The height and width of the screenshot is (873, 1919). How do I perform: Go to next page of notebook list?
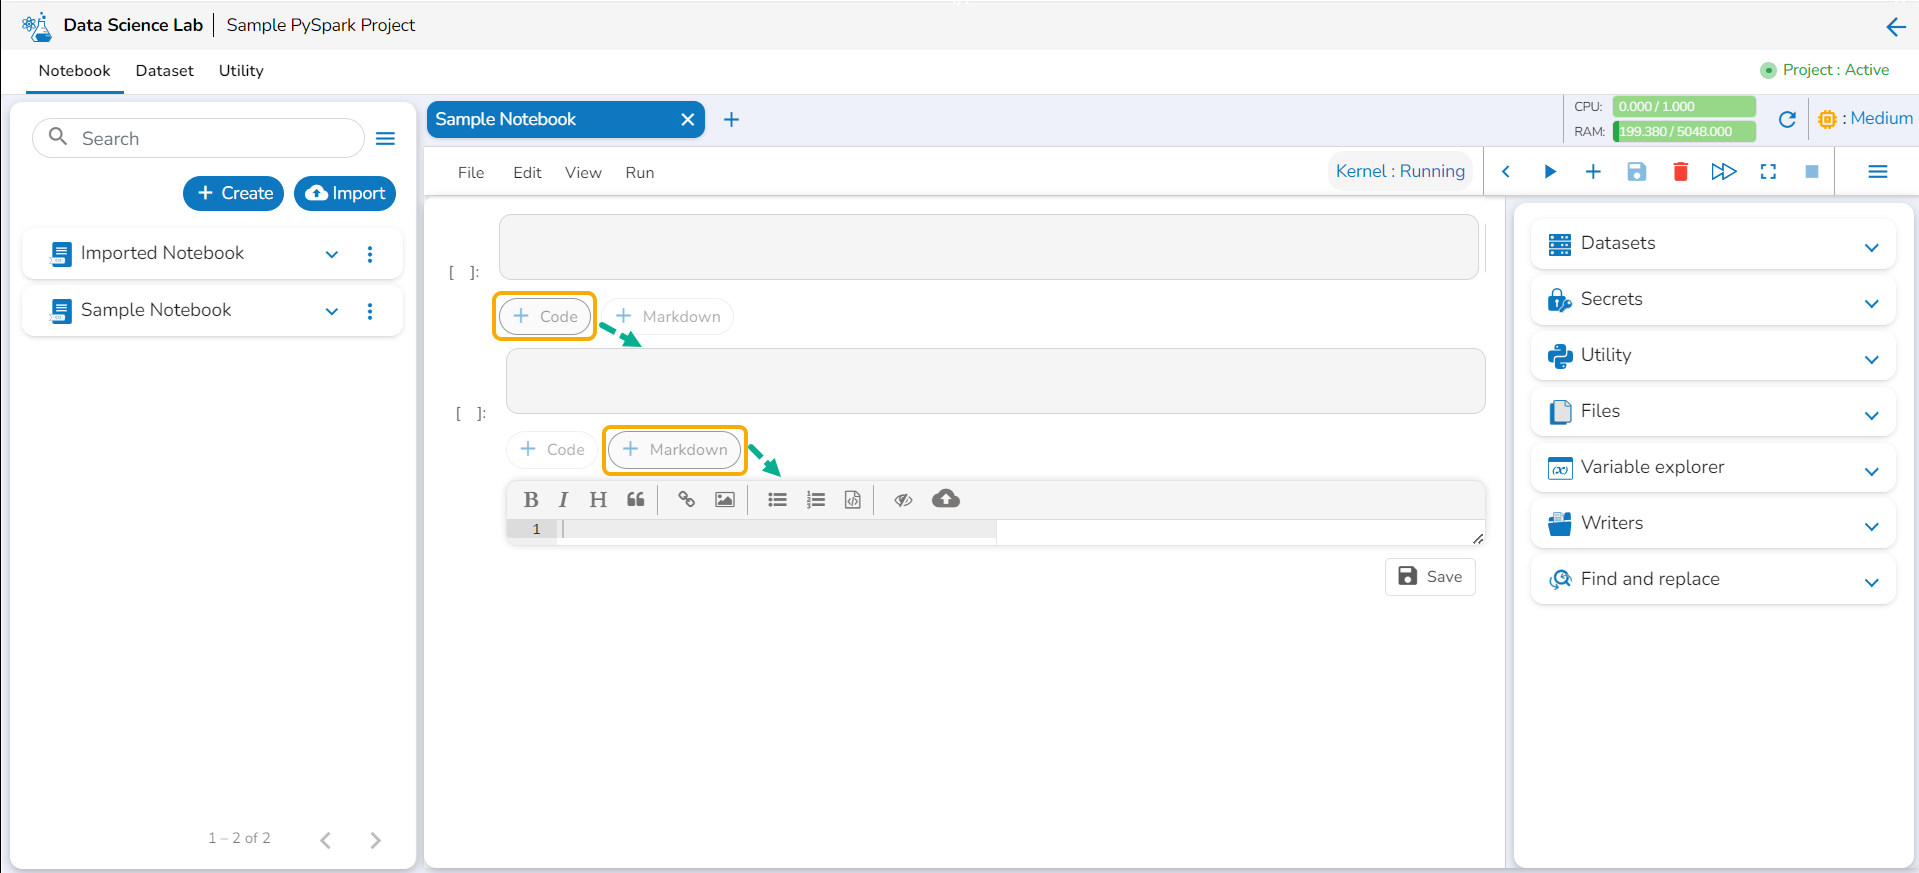tap(375, 840)
